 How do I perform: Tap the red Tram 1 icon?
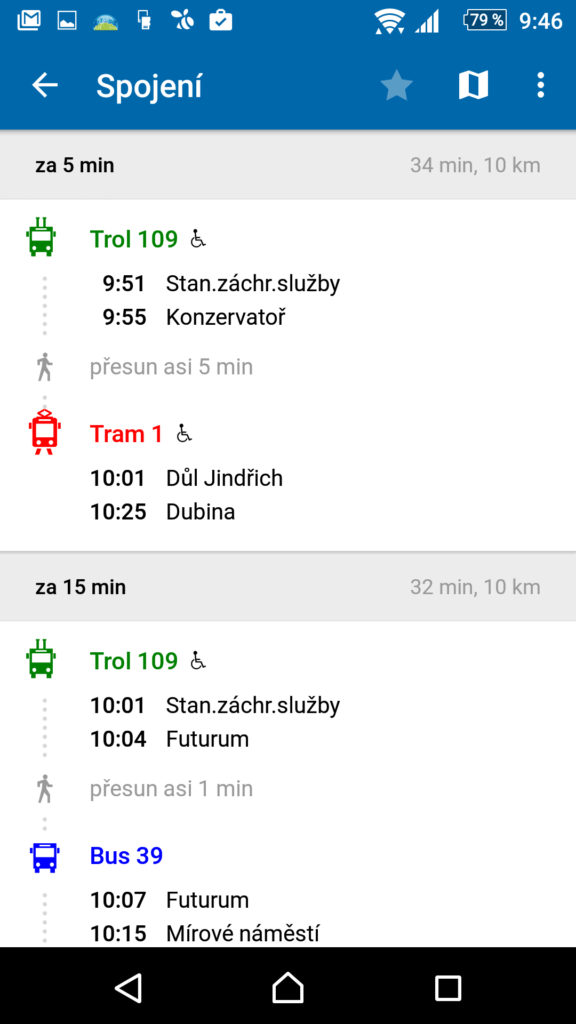[44, 432]
